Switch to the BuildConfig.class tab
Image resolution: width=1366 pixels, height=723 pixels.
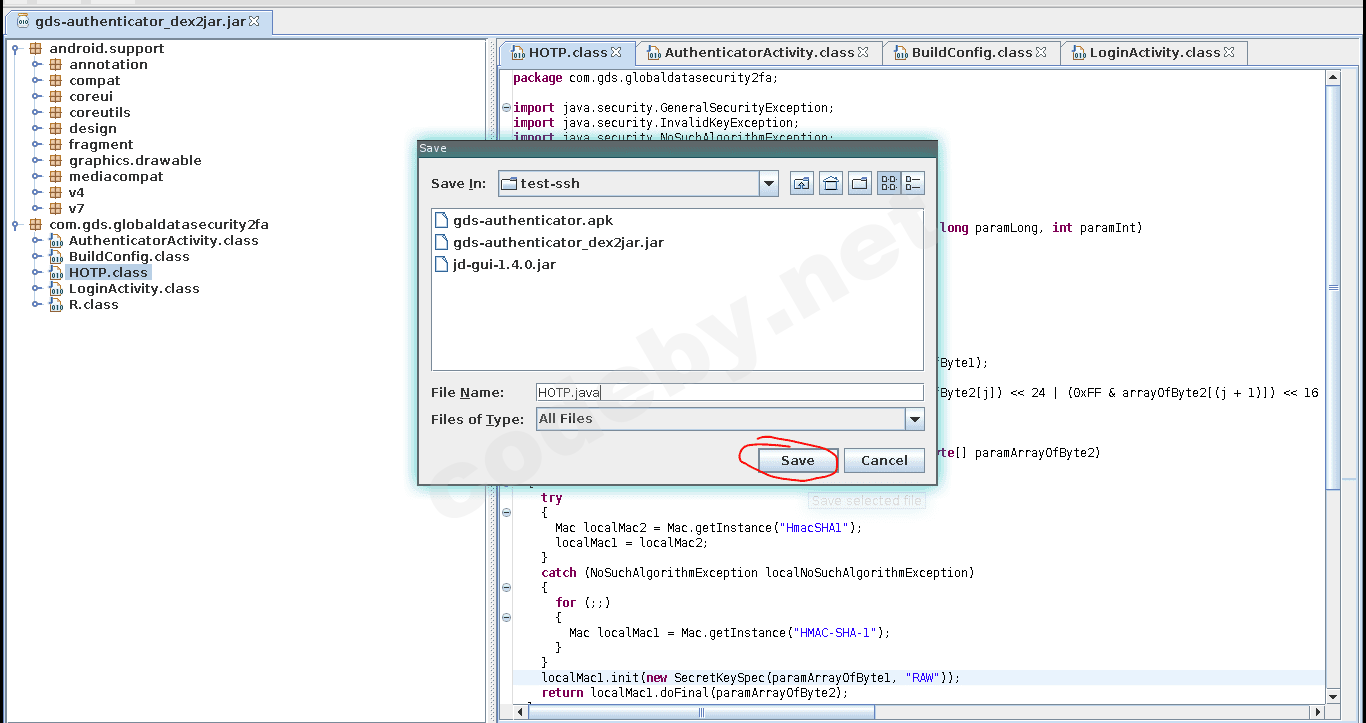tap(972, 52)
